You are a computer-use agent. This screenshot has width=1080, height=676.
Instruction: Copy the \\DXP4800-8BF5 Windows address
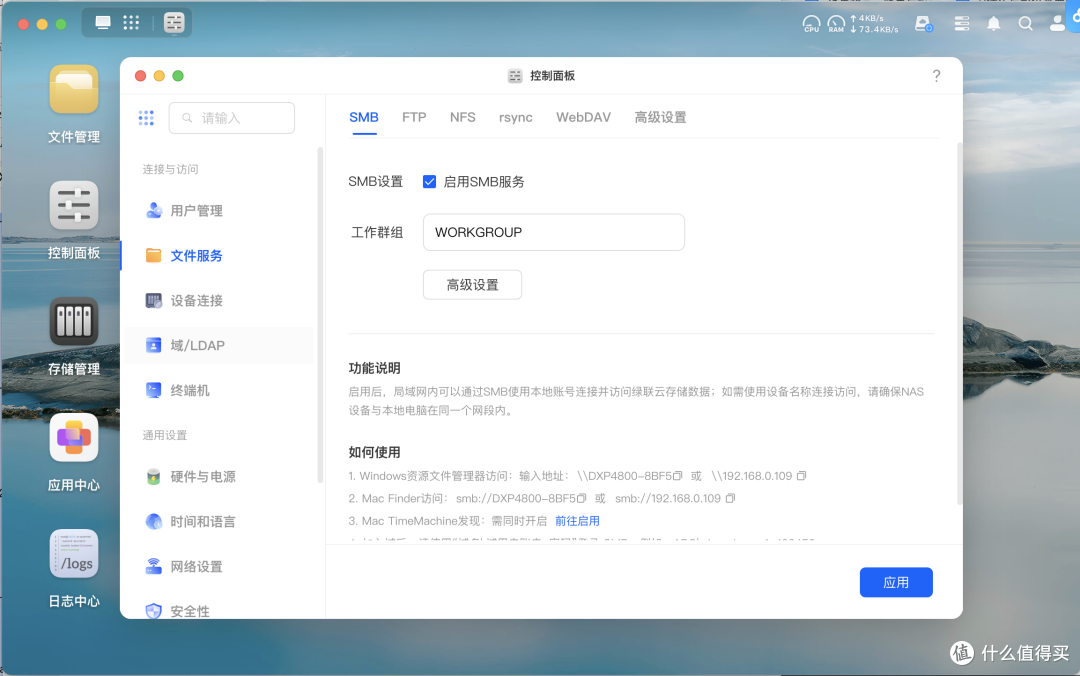coord(678,475)
